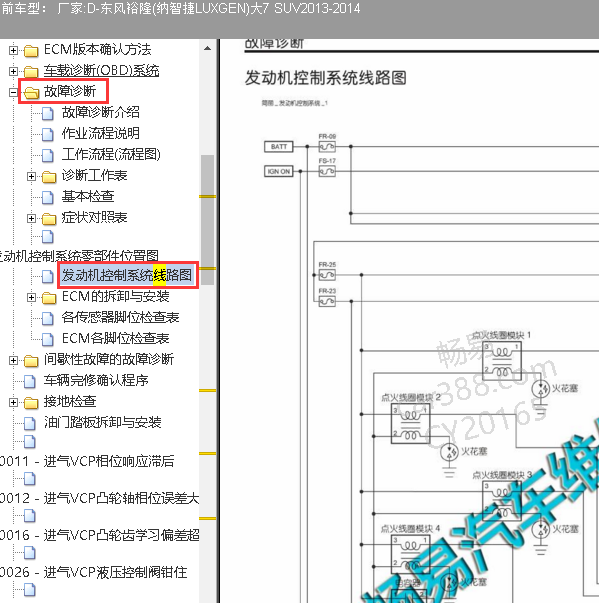Click page icon above 0011 进气VCP相位响应滞后
Screen dimensions: 599x603
point(30,441)
